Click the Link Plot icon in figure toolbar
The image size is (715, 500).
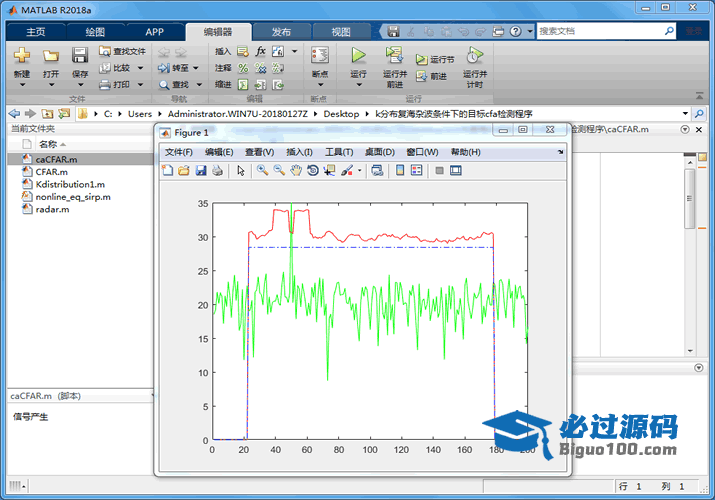(x=376, y=171)
